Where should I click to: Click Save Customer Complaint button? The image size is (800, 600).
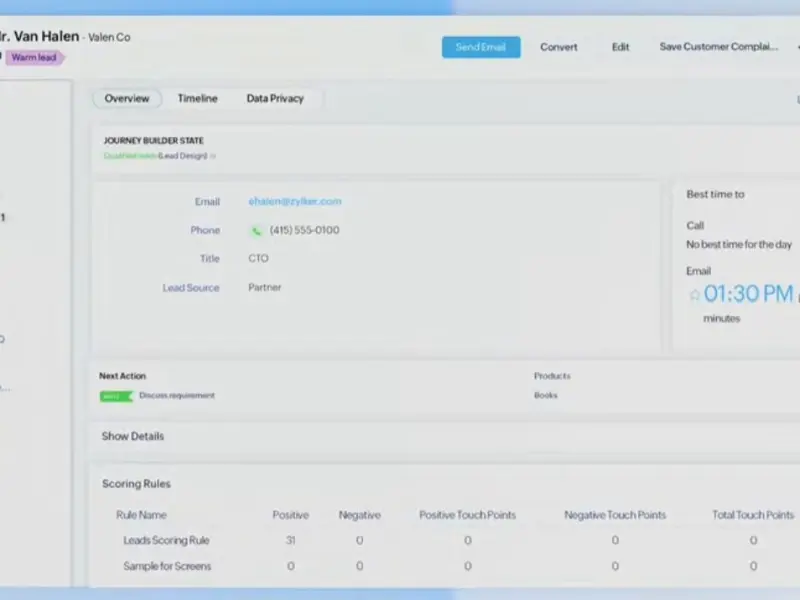718,47
